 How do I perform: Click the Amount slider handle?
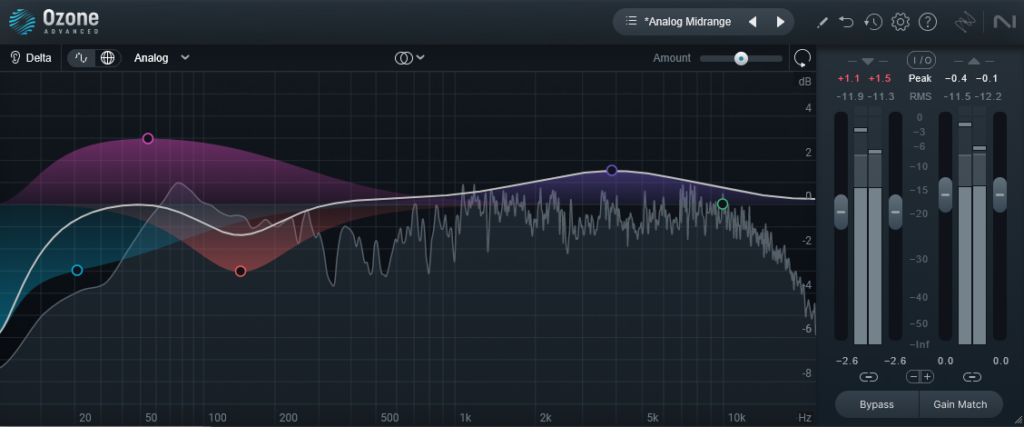741,58
